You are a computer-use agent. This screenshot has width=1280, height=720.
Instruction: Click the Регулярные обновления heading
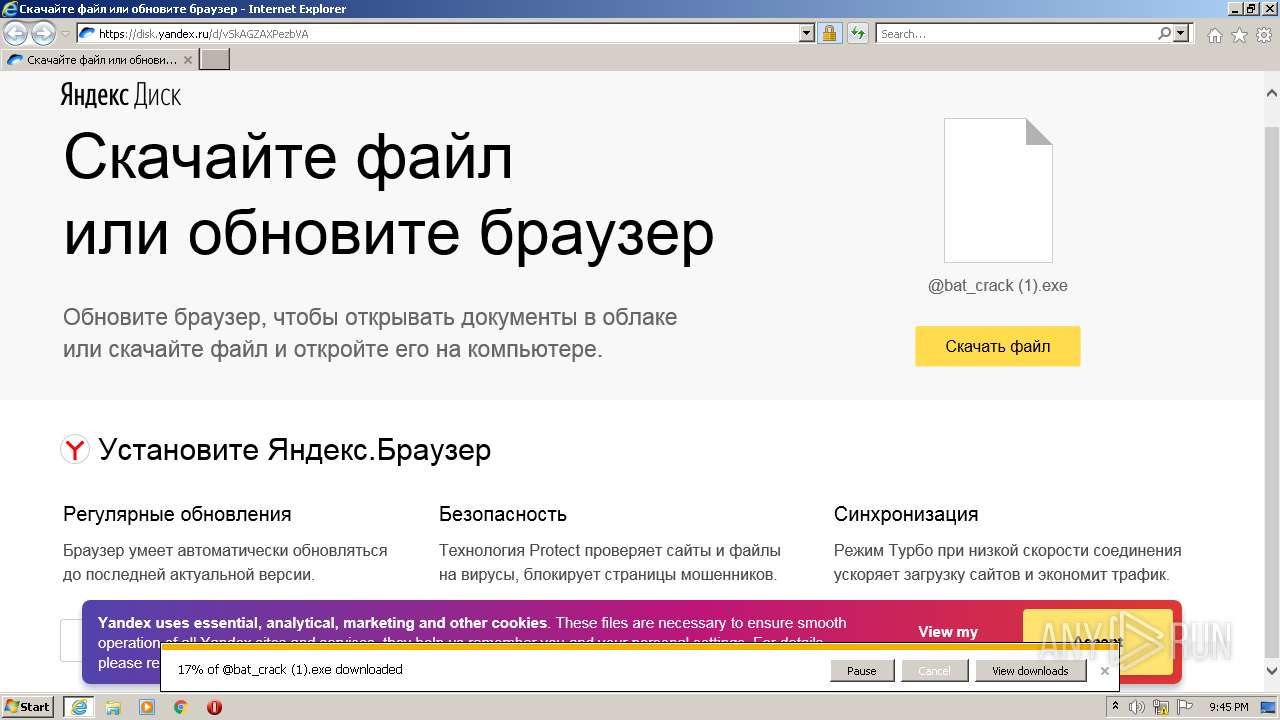pos(177,514)
